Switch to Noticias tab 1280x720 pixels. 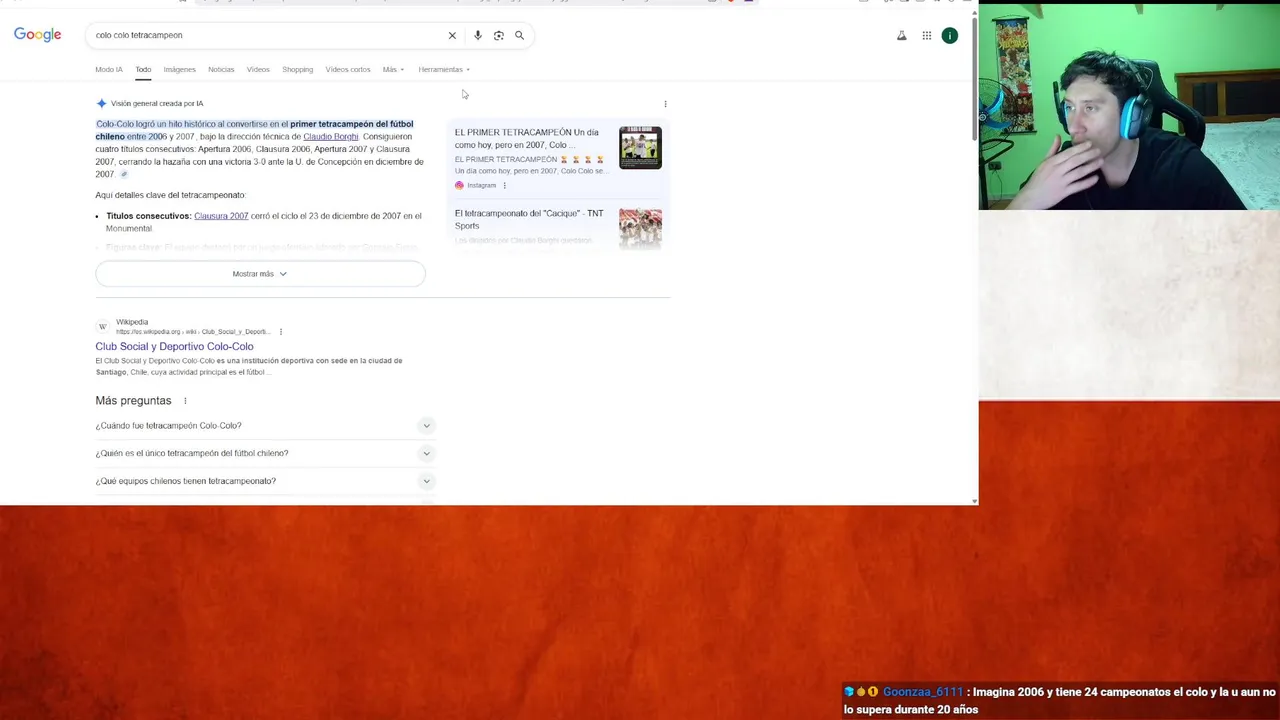coord(221,69)
